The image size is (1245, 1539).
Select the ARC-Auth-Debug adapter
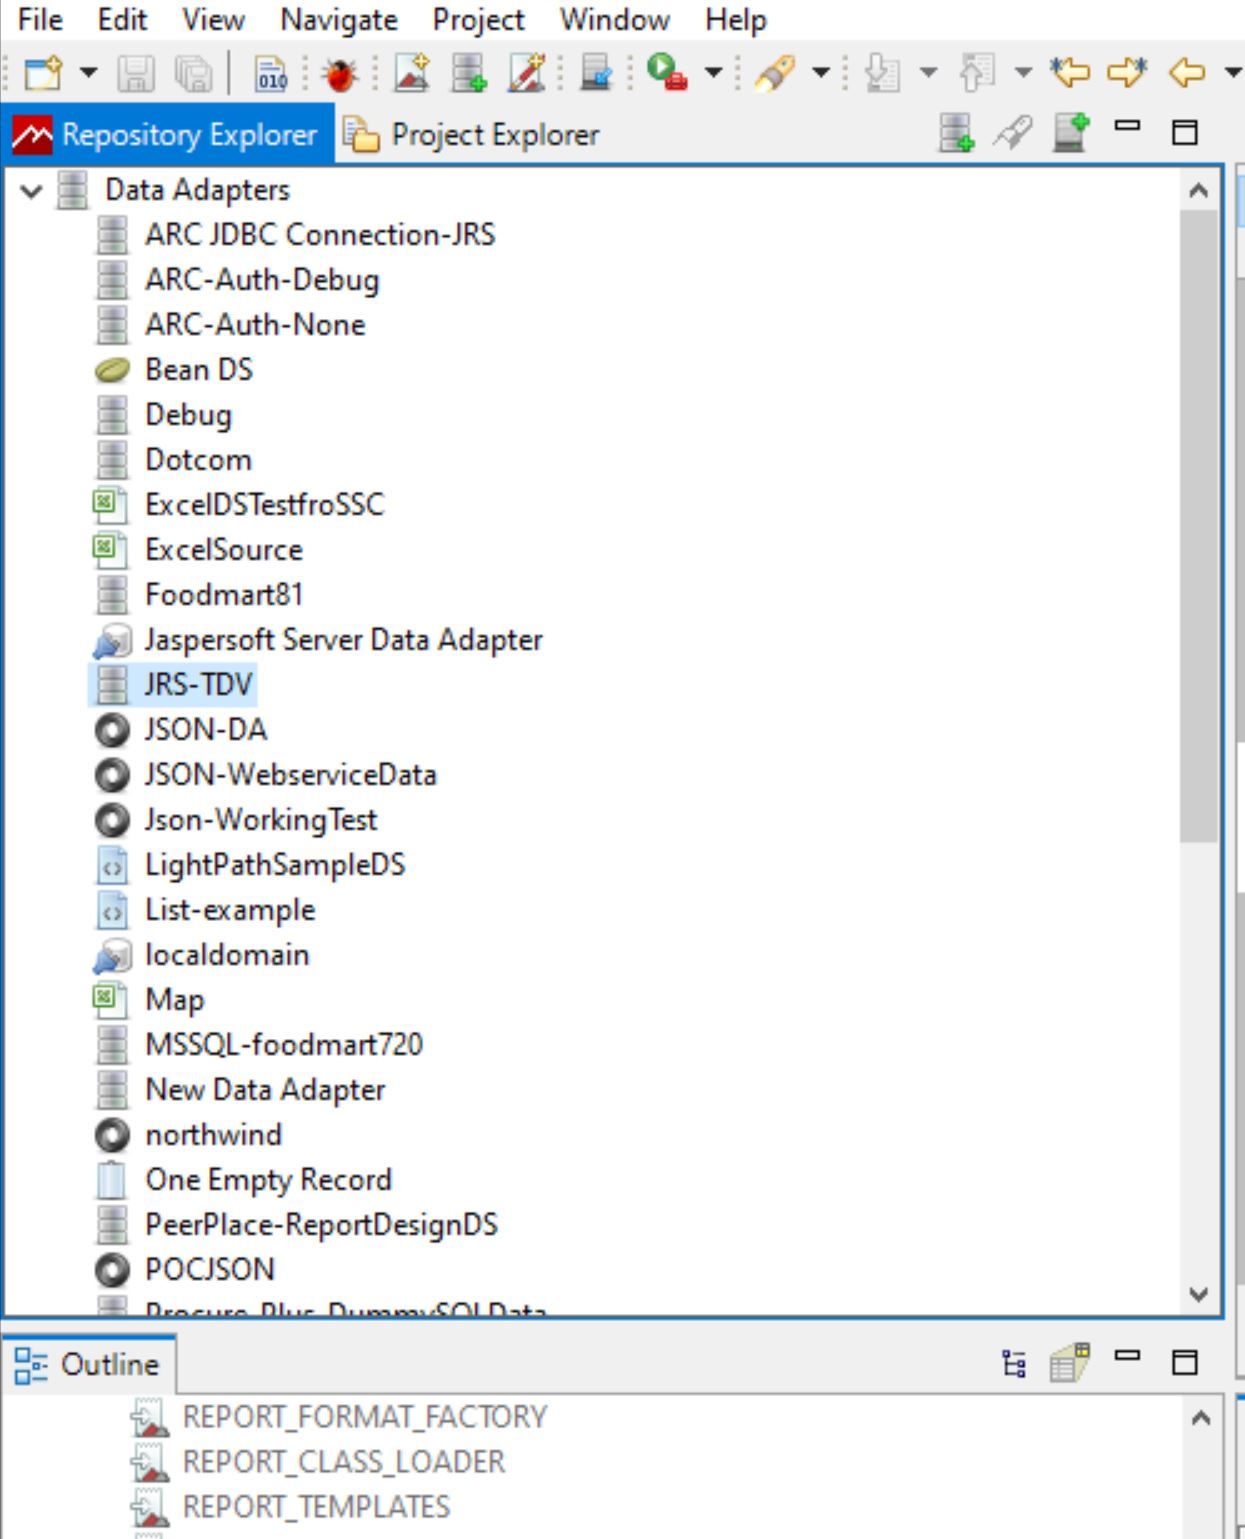click(x=262, y=280)
